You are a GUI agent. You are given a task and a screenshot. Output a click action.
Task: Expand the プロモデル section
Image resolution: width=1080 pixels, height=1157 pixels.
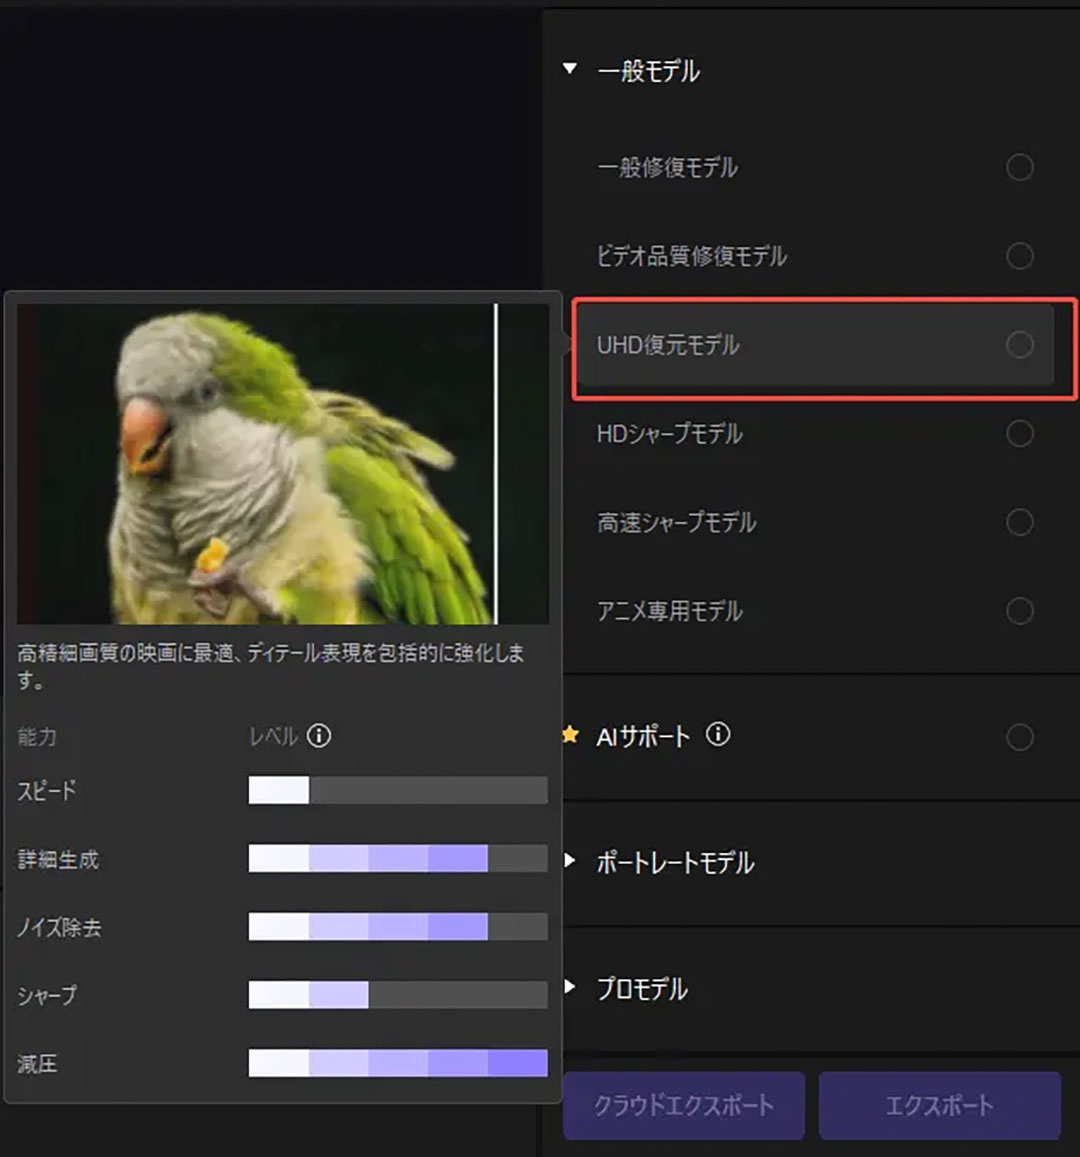click(570, 987)
